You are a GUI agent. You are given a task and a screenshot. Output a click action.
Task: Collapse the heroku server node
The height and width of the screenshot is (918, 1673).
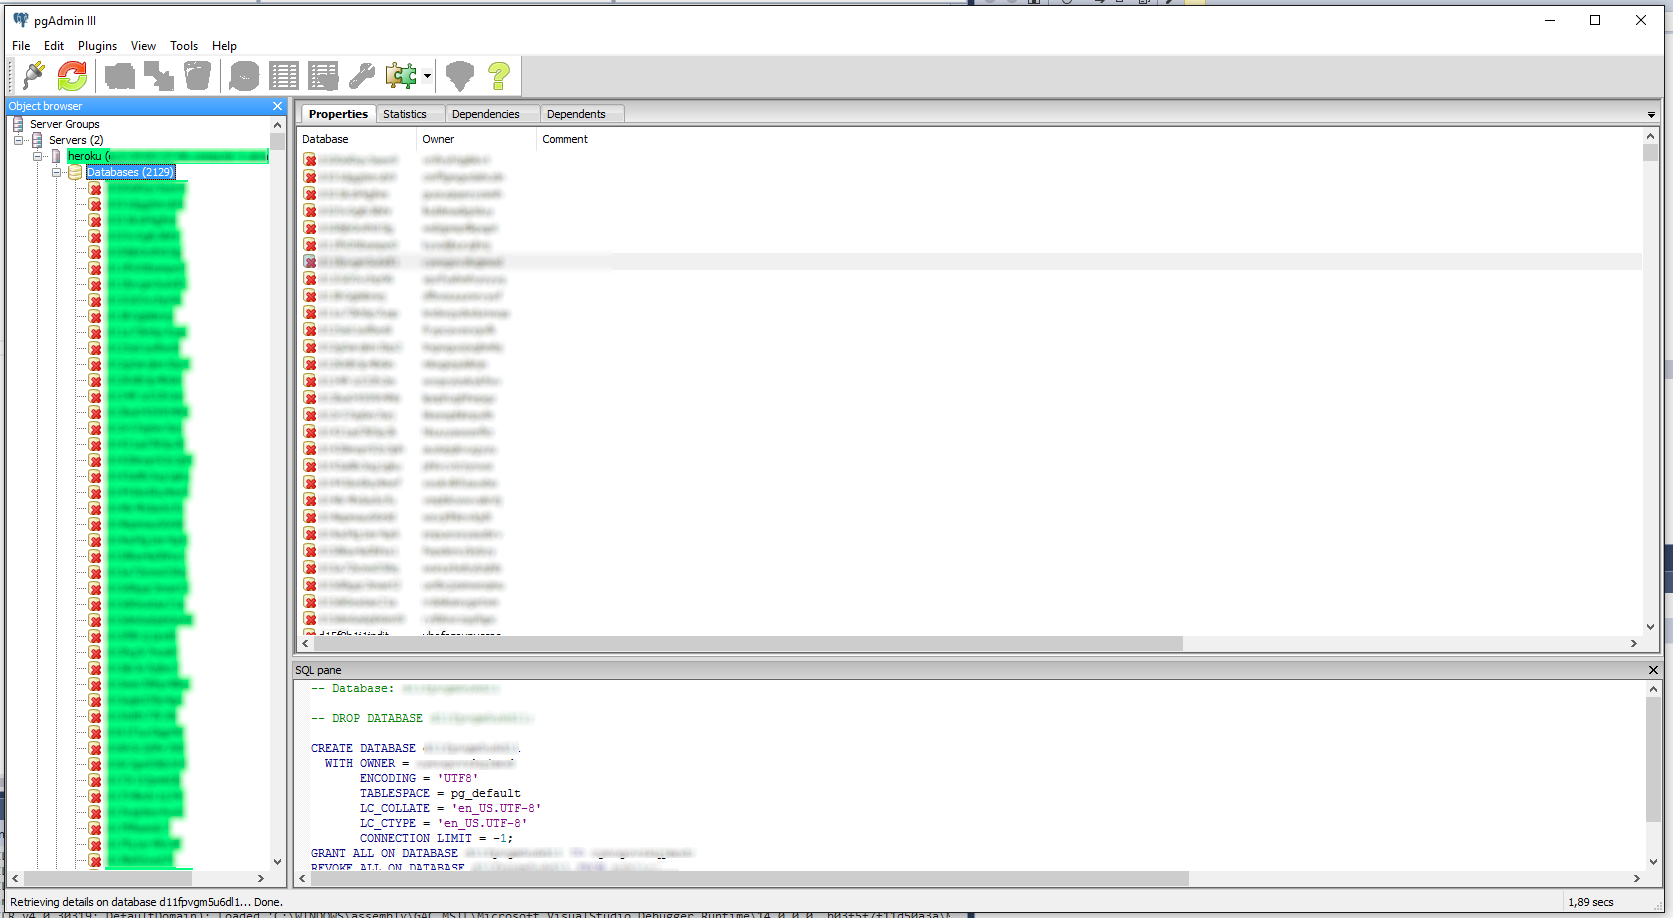pos(37,156)
